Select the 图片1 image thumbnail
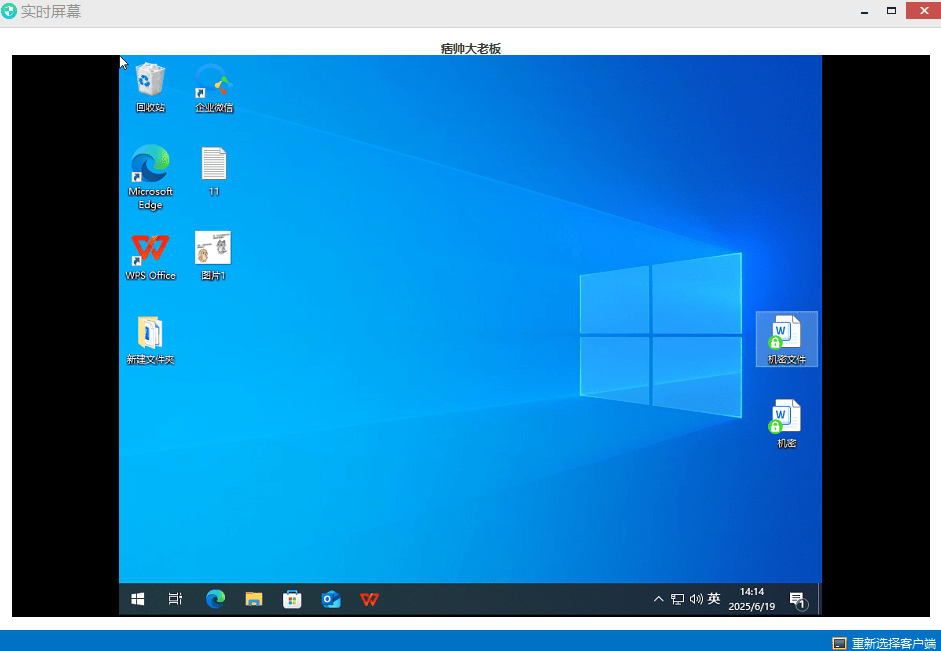Screen dimensions: 941x651 point(213,249)
